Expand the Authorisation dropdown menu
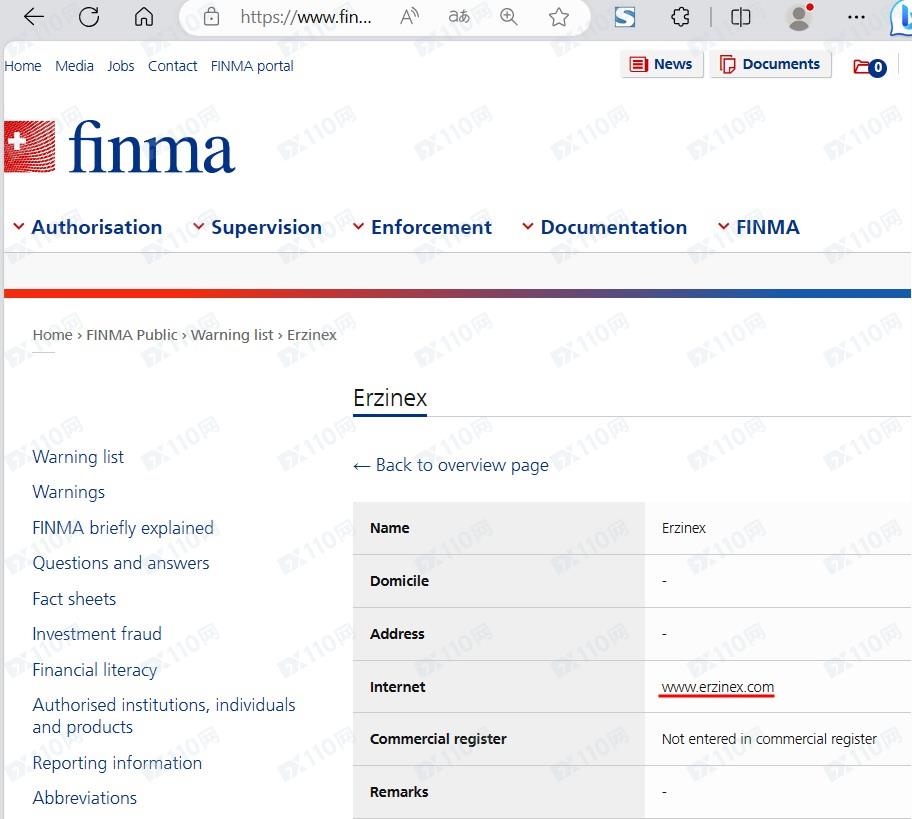The width and height of the screenshot is (912, 819). 88,227
